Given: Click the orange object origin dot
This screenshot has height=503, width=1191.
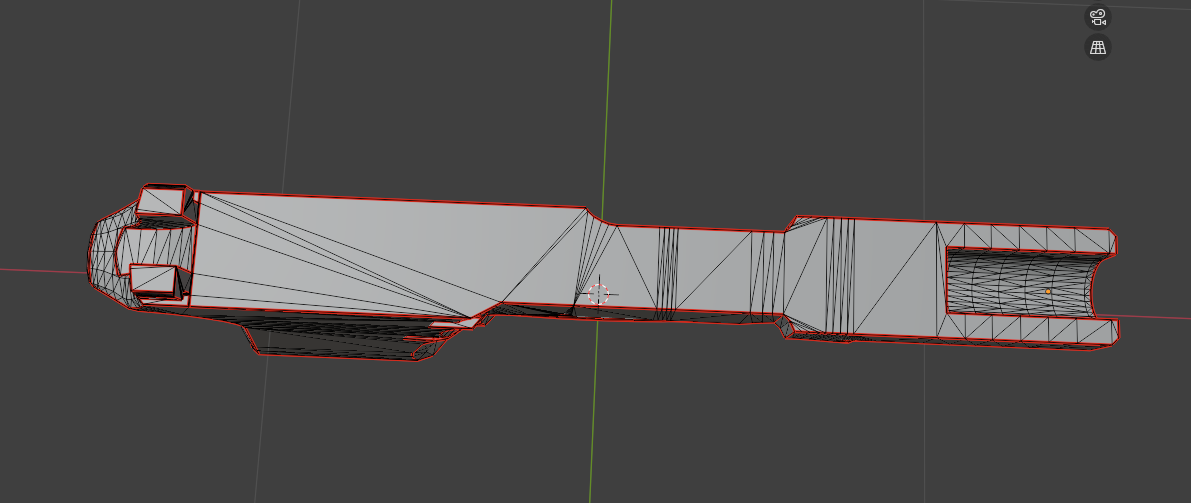Looking at the screenshot, I should tap(1048, 292).
